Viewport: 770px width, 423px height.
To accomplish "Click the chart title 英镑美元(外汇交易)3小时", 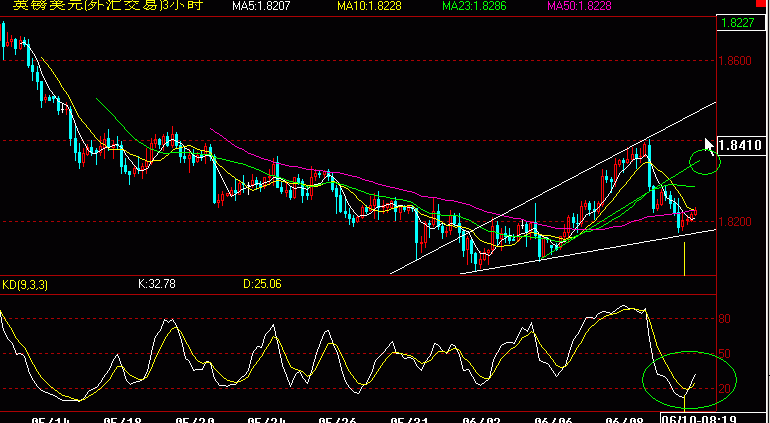I will 108,5.
